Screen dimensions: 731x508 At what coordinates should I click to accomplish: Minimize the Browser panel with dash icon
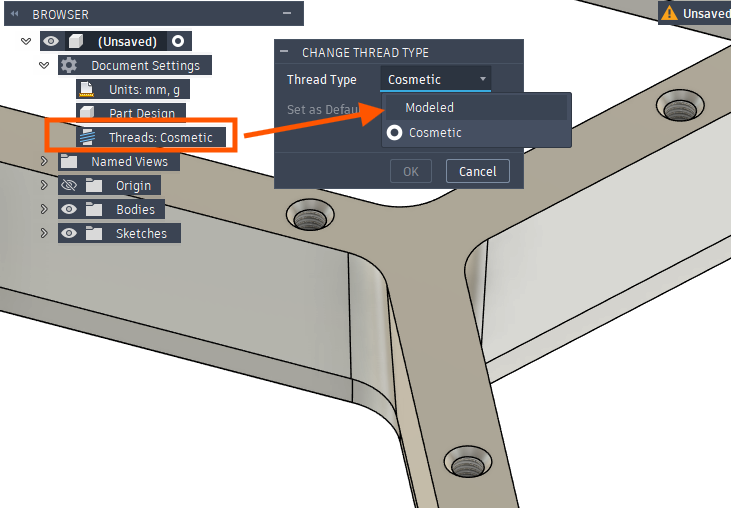point(287,13)
